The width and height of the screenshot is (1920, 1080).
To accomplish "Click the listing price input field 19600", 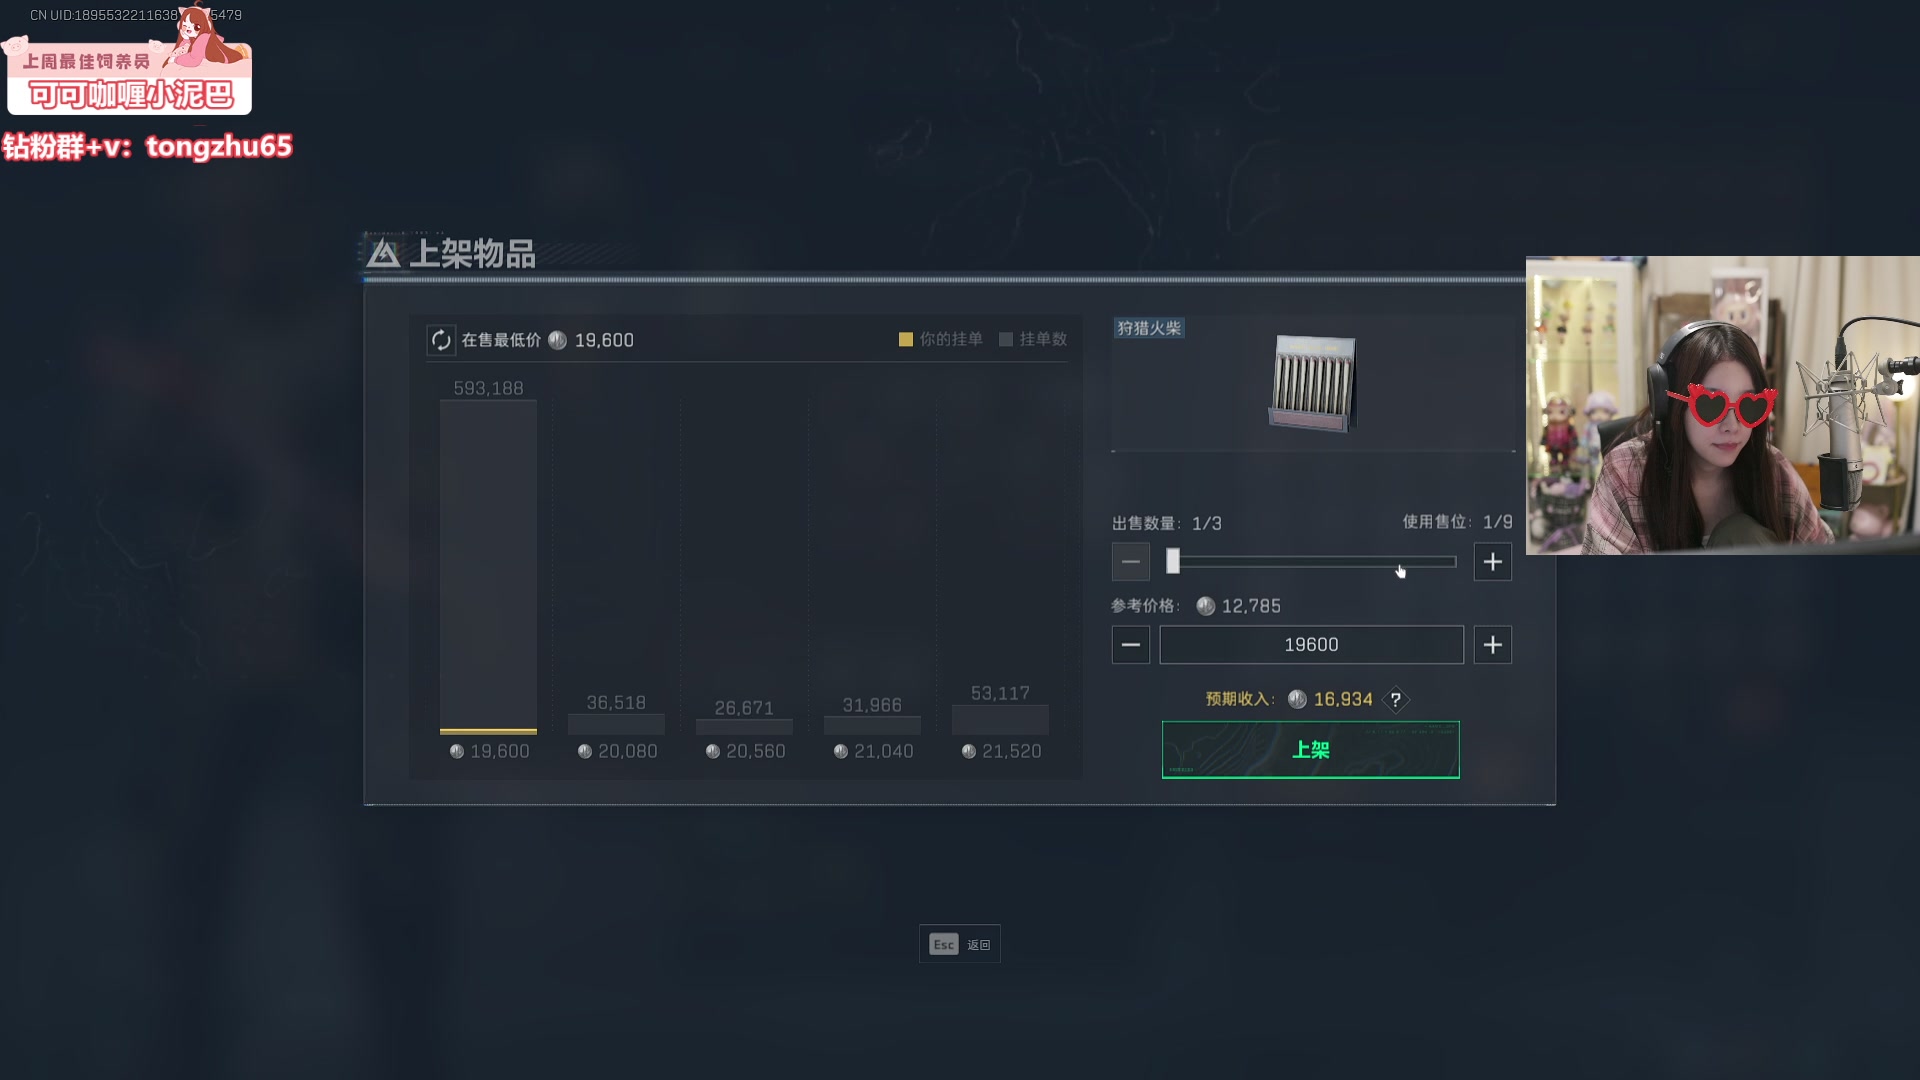I will click(1311, 645).
